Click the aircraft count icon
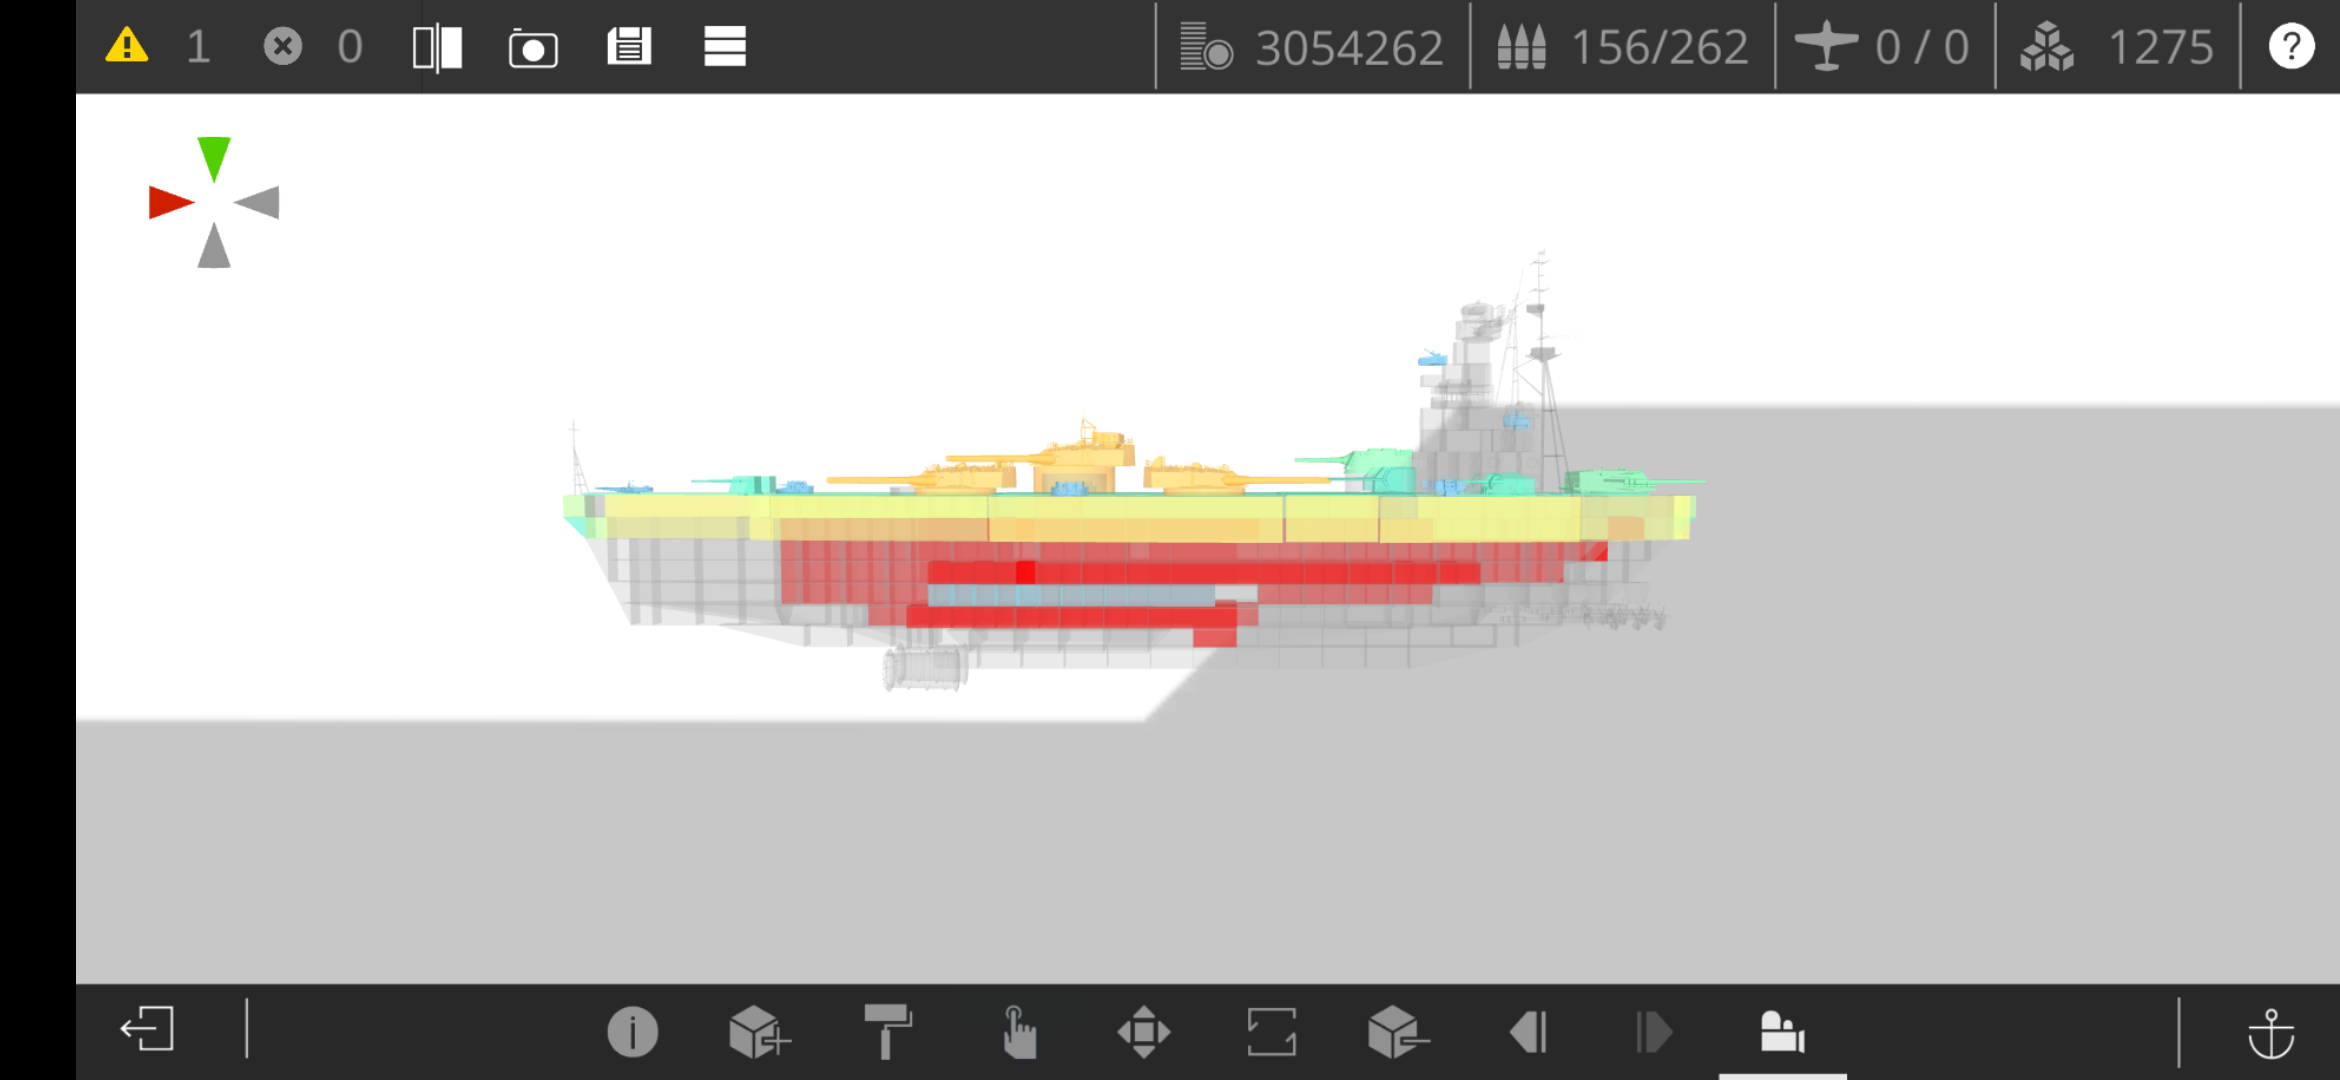The height and width of the screenshot is (1080, 2340). coord(1826,46)
